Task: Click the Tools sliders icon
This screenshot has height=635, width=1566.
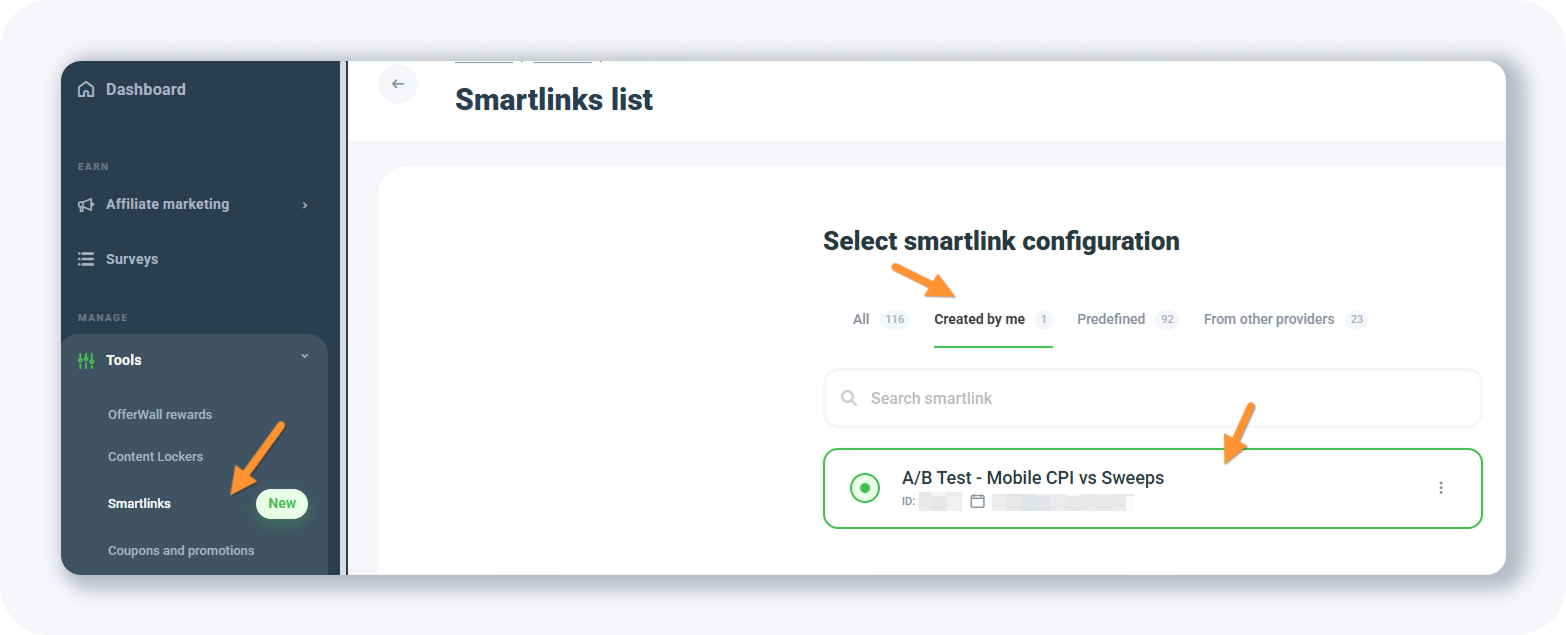Action: click(87, 360)
